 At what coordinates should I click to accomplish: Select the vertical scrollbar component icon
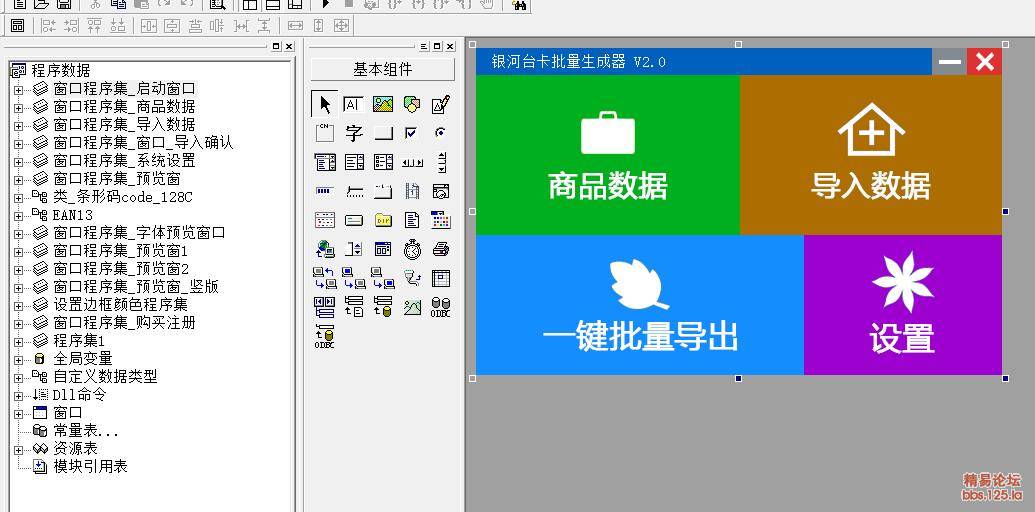[x=442, y=162]
